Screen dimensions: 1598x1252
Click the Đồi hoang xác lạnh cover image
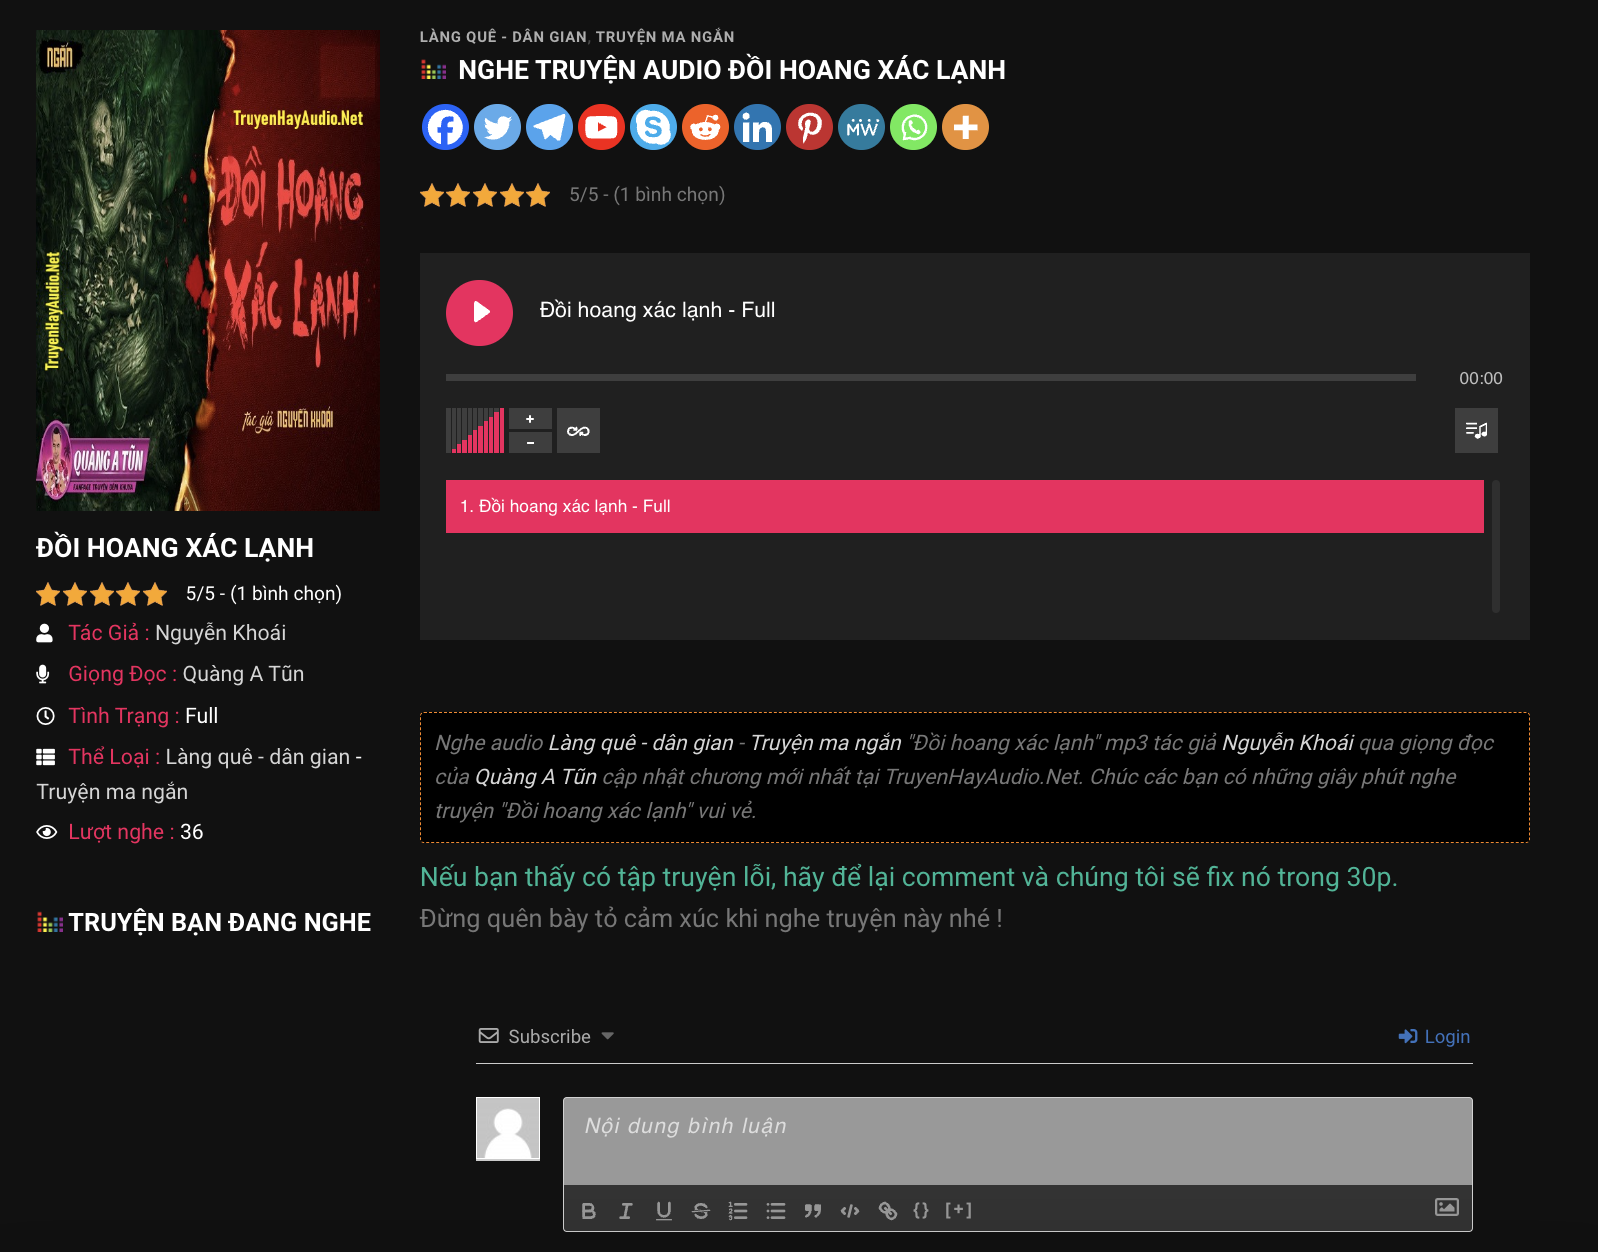(208, 270)
